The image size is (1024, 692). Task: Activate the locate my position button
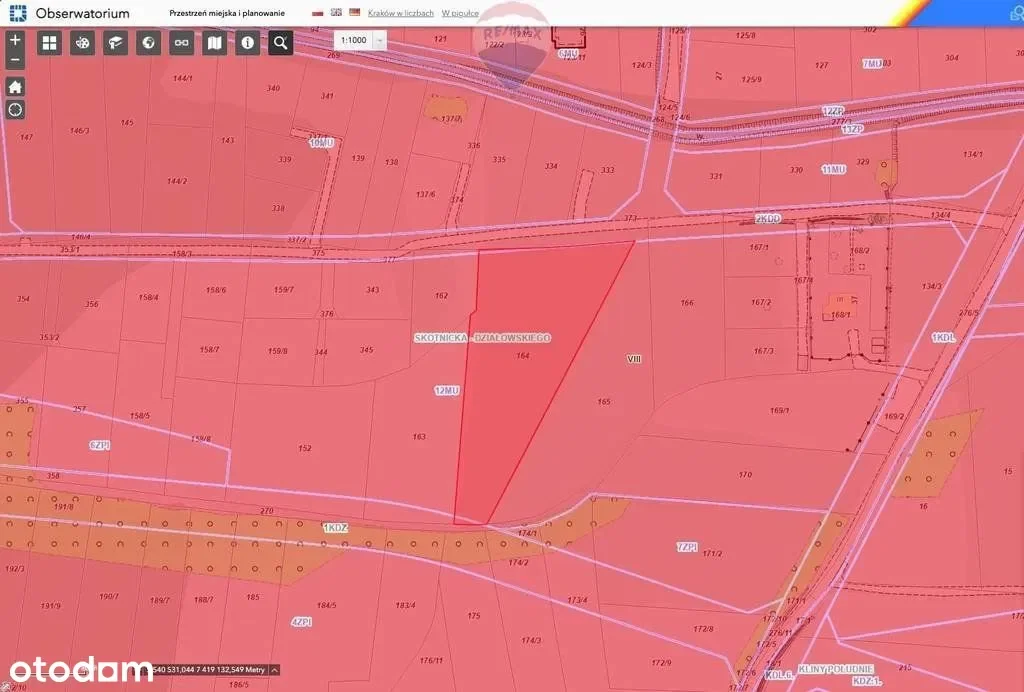(x=15, y=109)
